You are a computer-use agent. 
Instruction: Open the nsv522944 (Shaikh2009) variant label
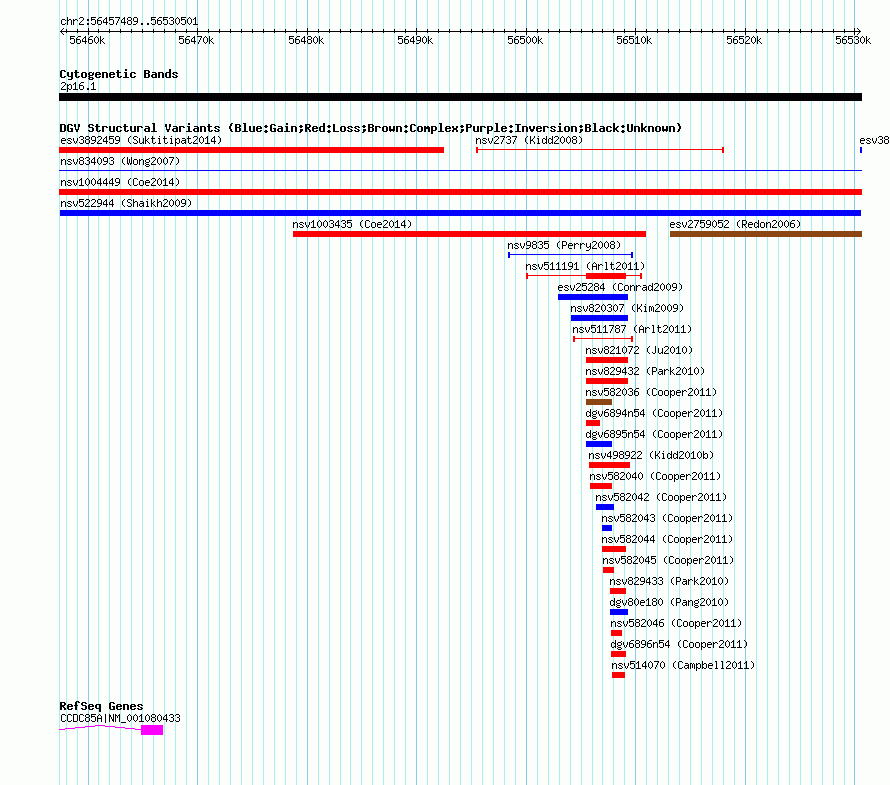(126, 203)
